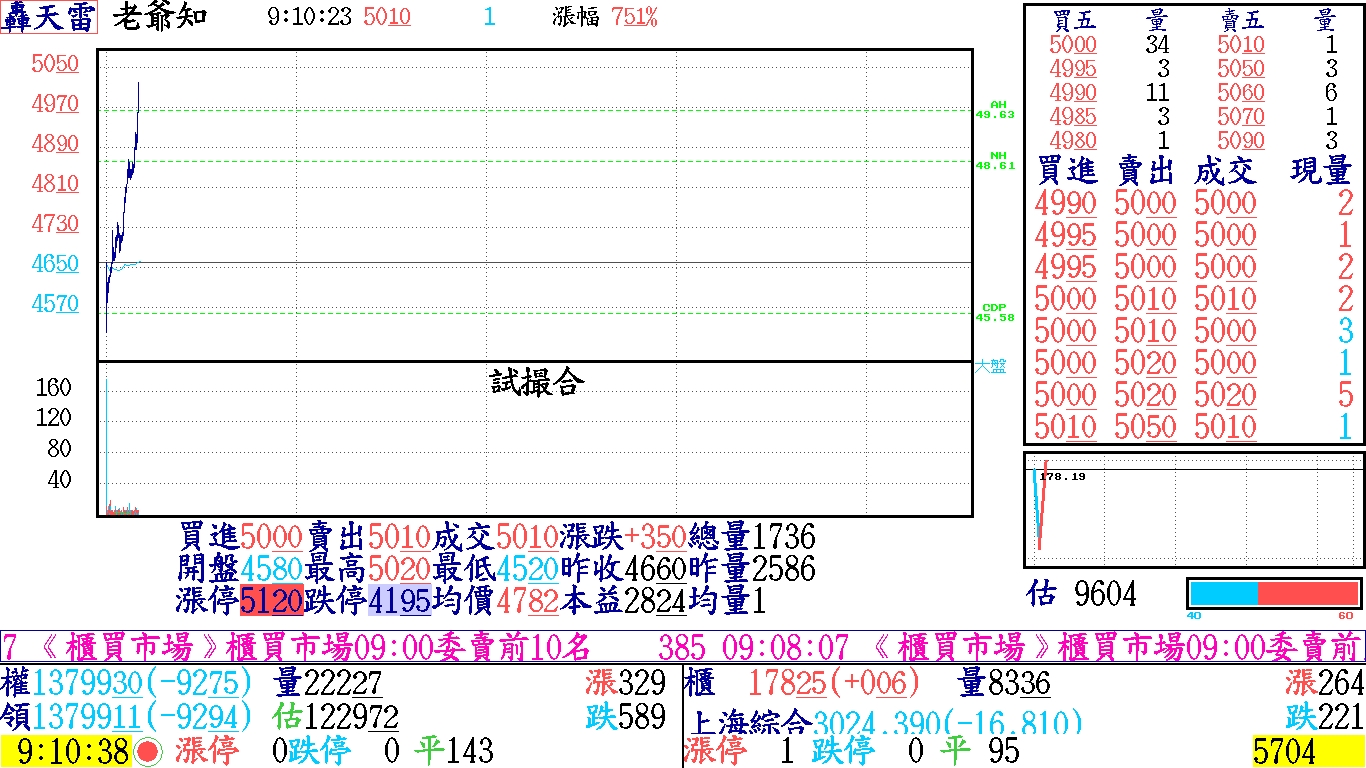The height and width of the screenshot is (768, 1366).
Task: Click the 買五 column header
Action: click(1074, 20)
